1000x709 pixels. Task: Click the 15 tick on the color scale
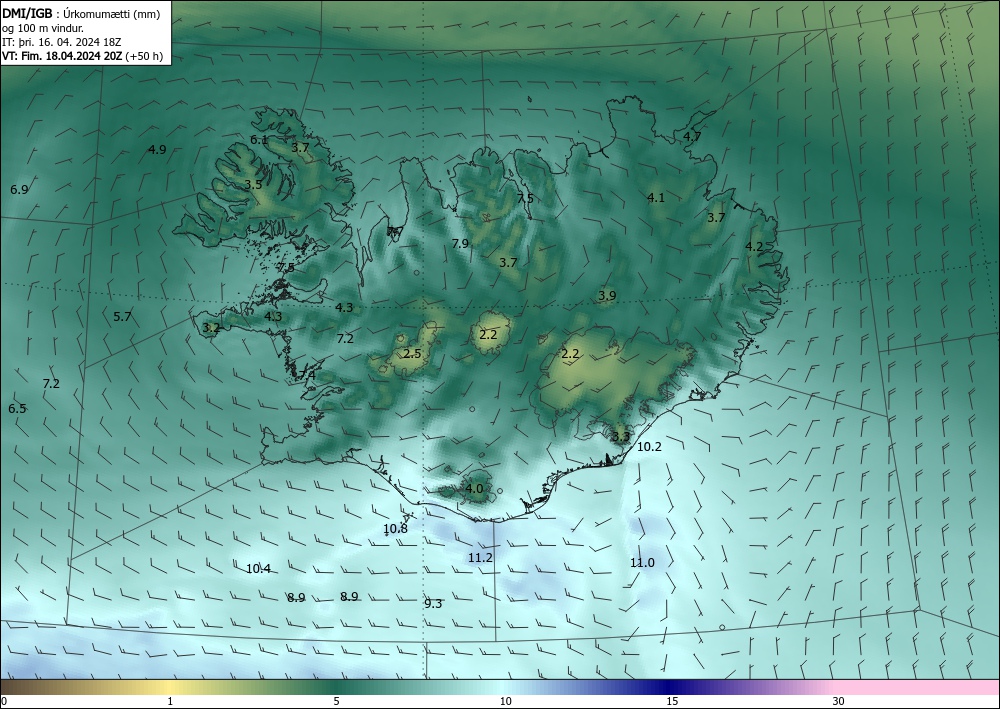(672, 701)
